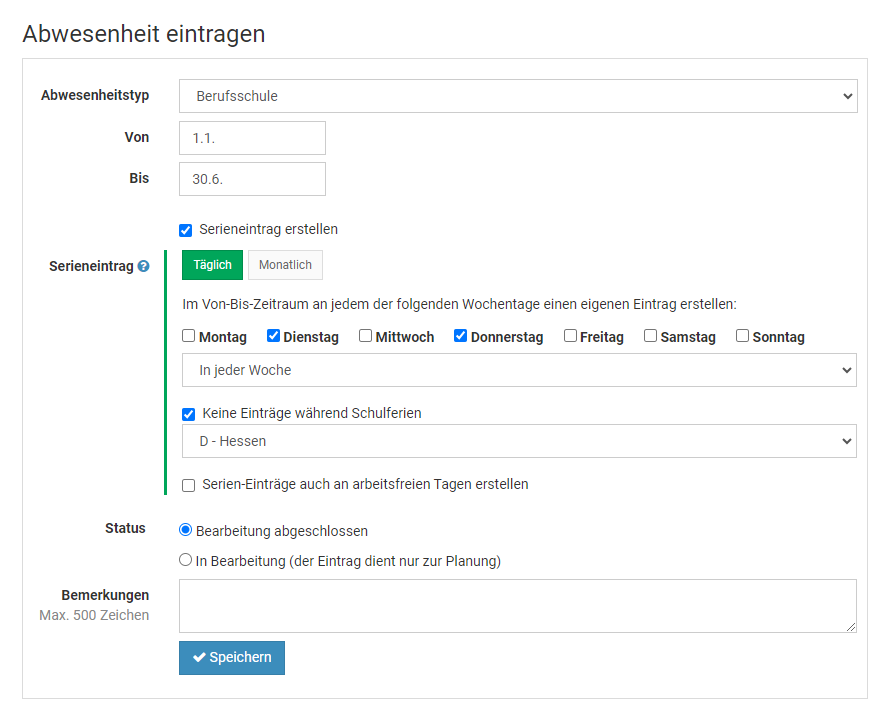Click the Serieneintrag help question mark icon
The height and width of the screenshot is (722, 893).
tap(144, 266)
